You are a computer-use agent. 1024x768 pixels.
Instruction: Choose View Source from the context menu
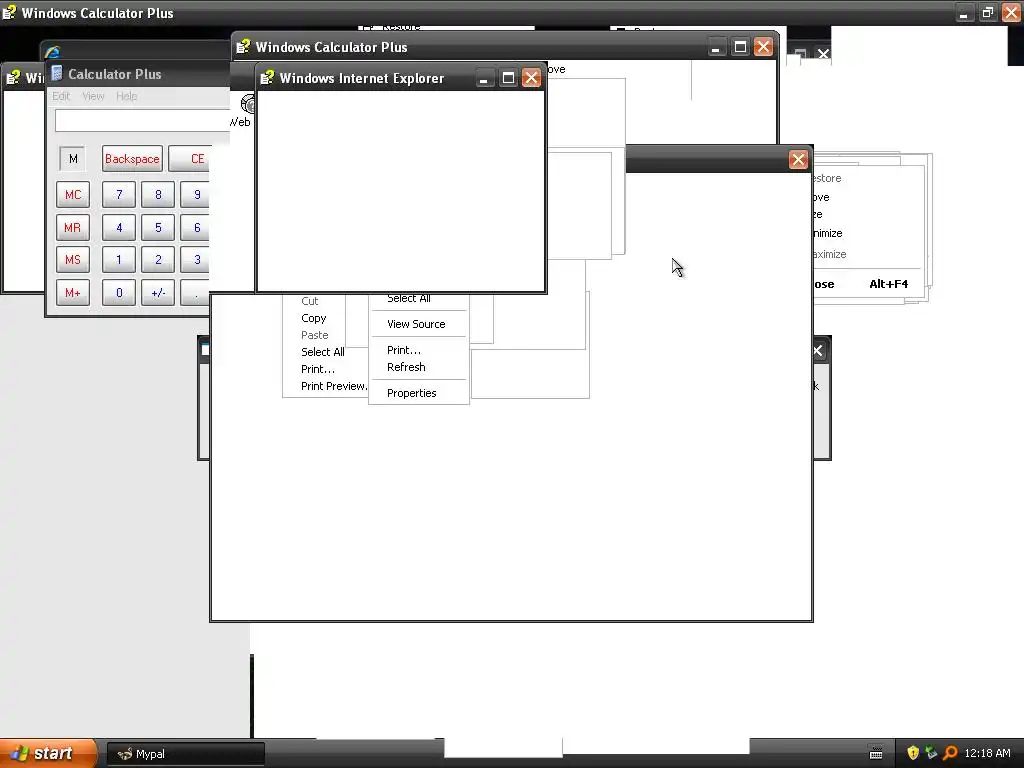pyautogui.click(x=416, y=324)
